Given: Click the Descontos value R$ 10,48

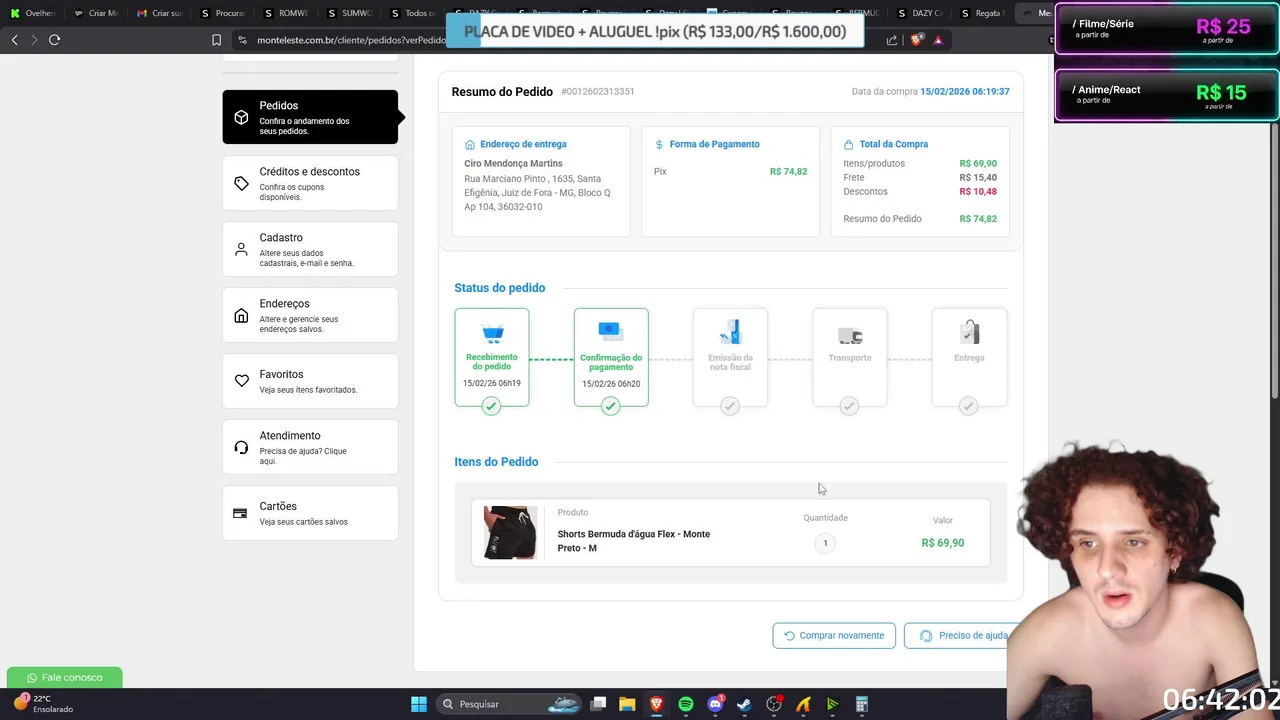Looking at the screenshot, I should coord(978,192).
